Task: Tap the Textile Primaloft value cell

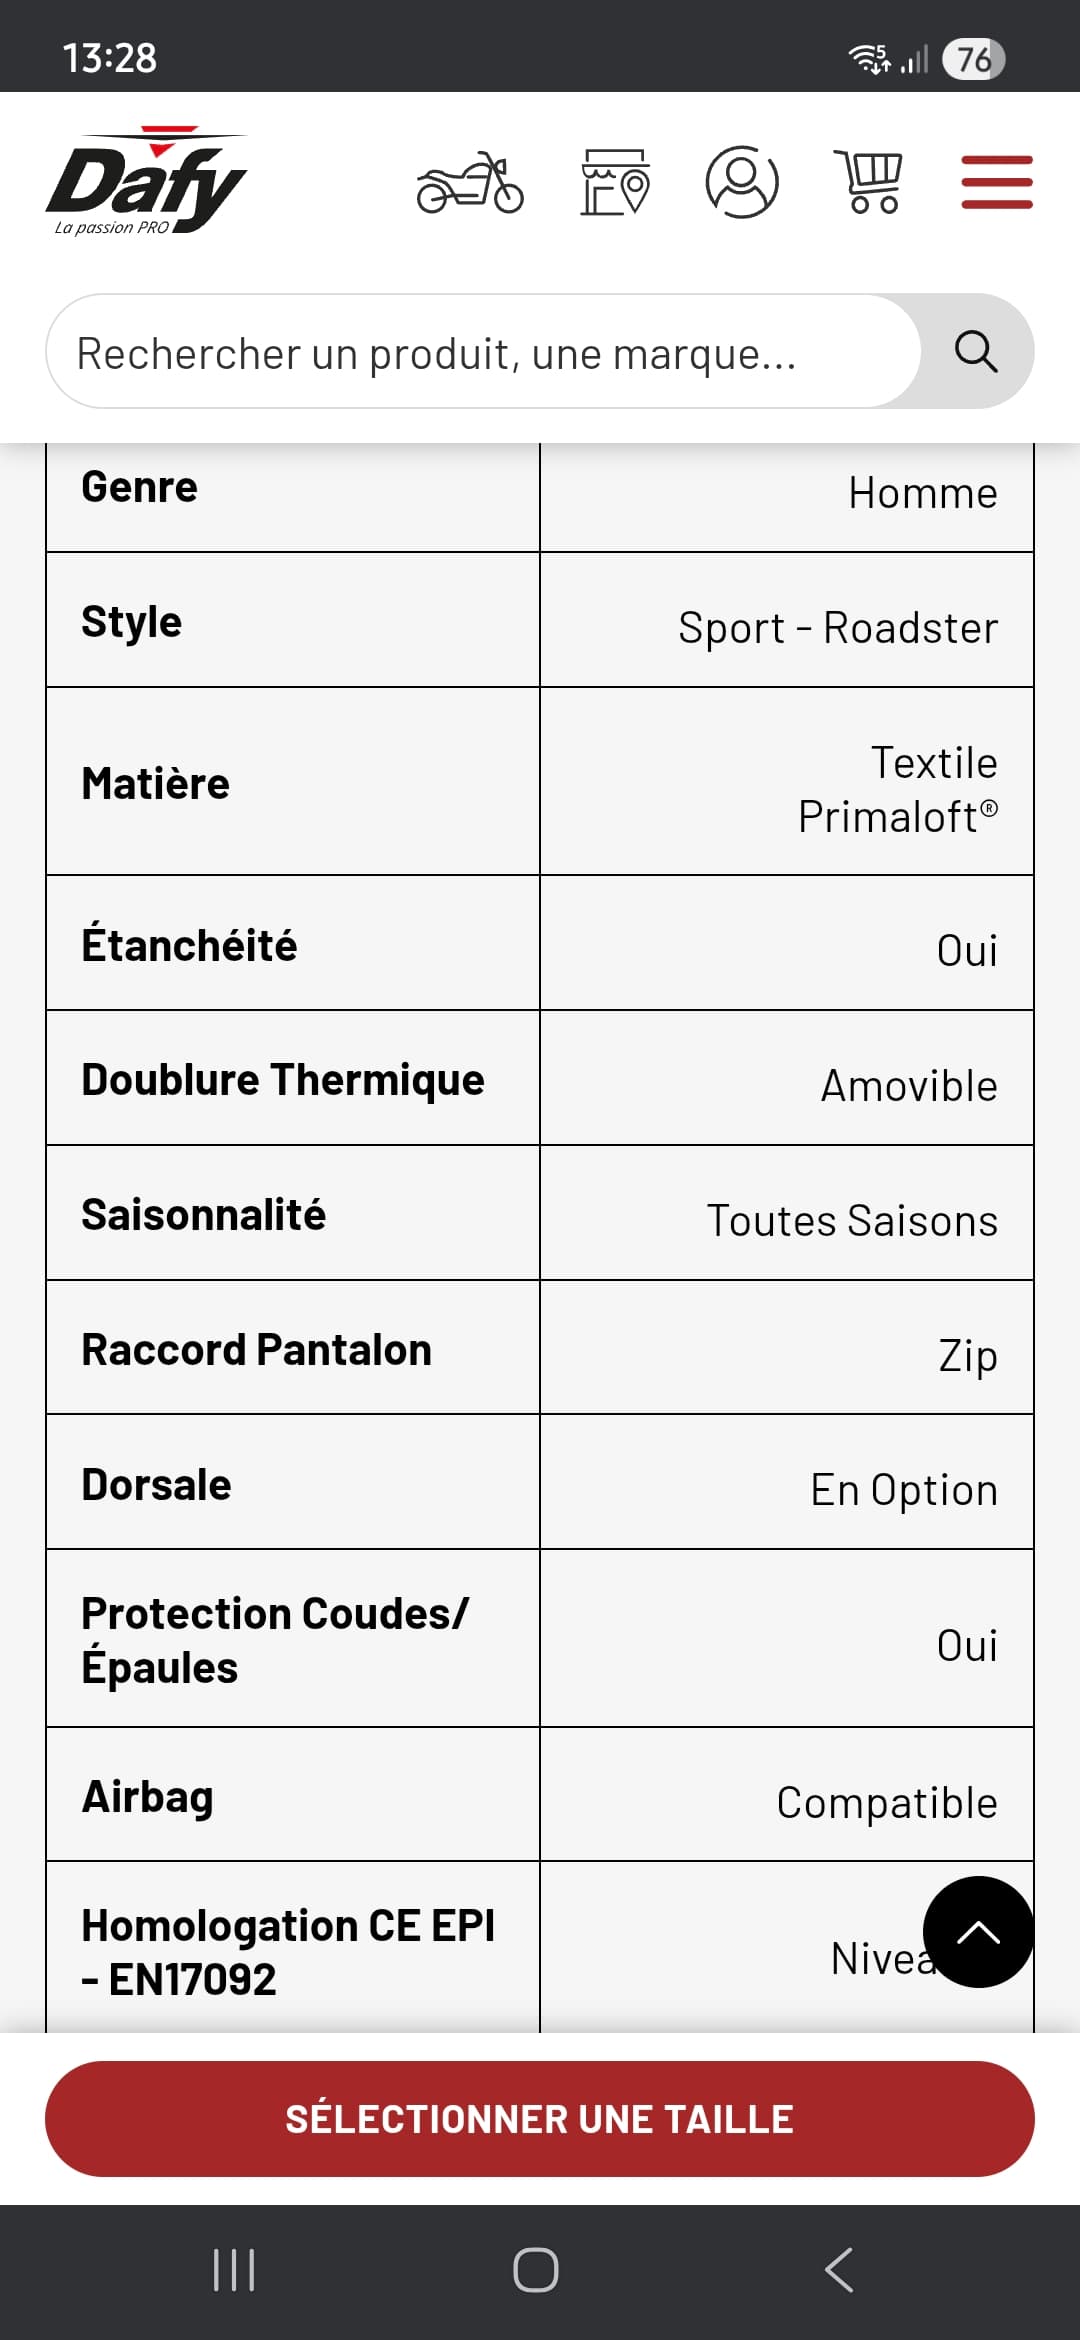Action: tap(787, 781)
